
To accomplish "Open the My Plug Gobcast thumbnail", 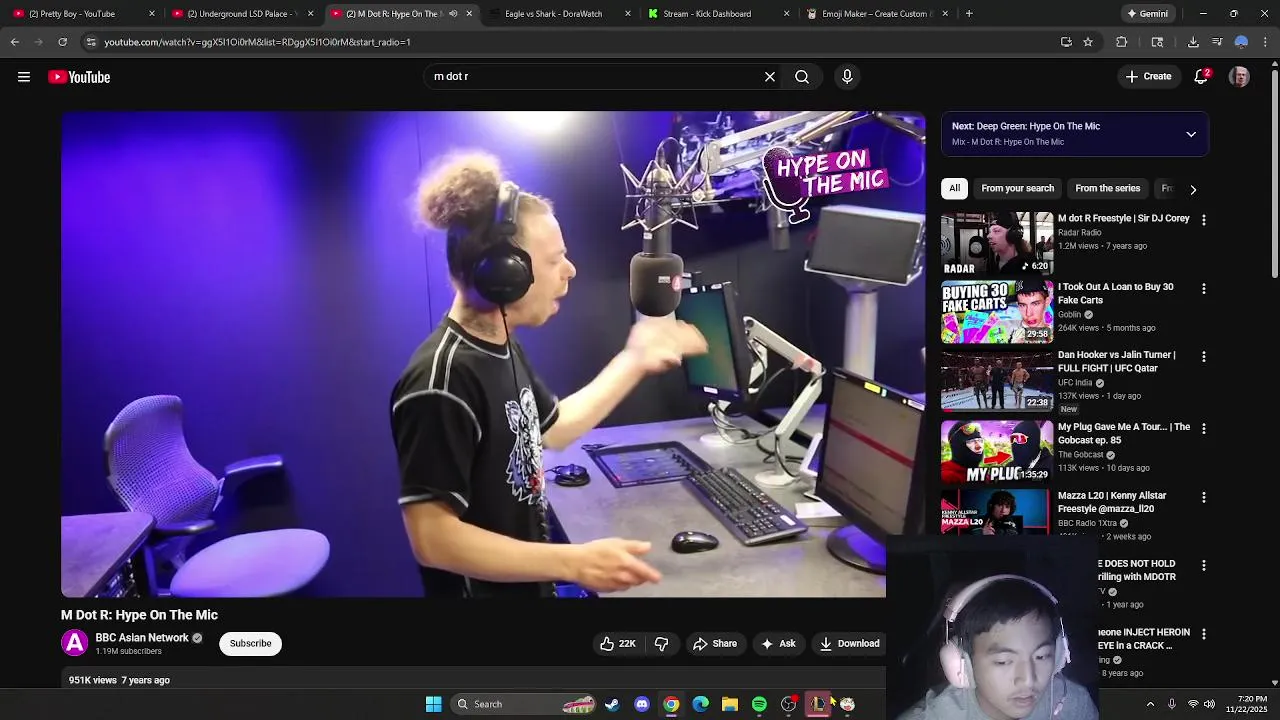I will pos(997,451).
